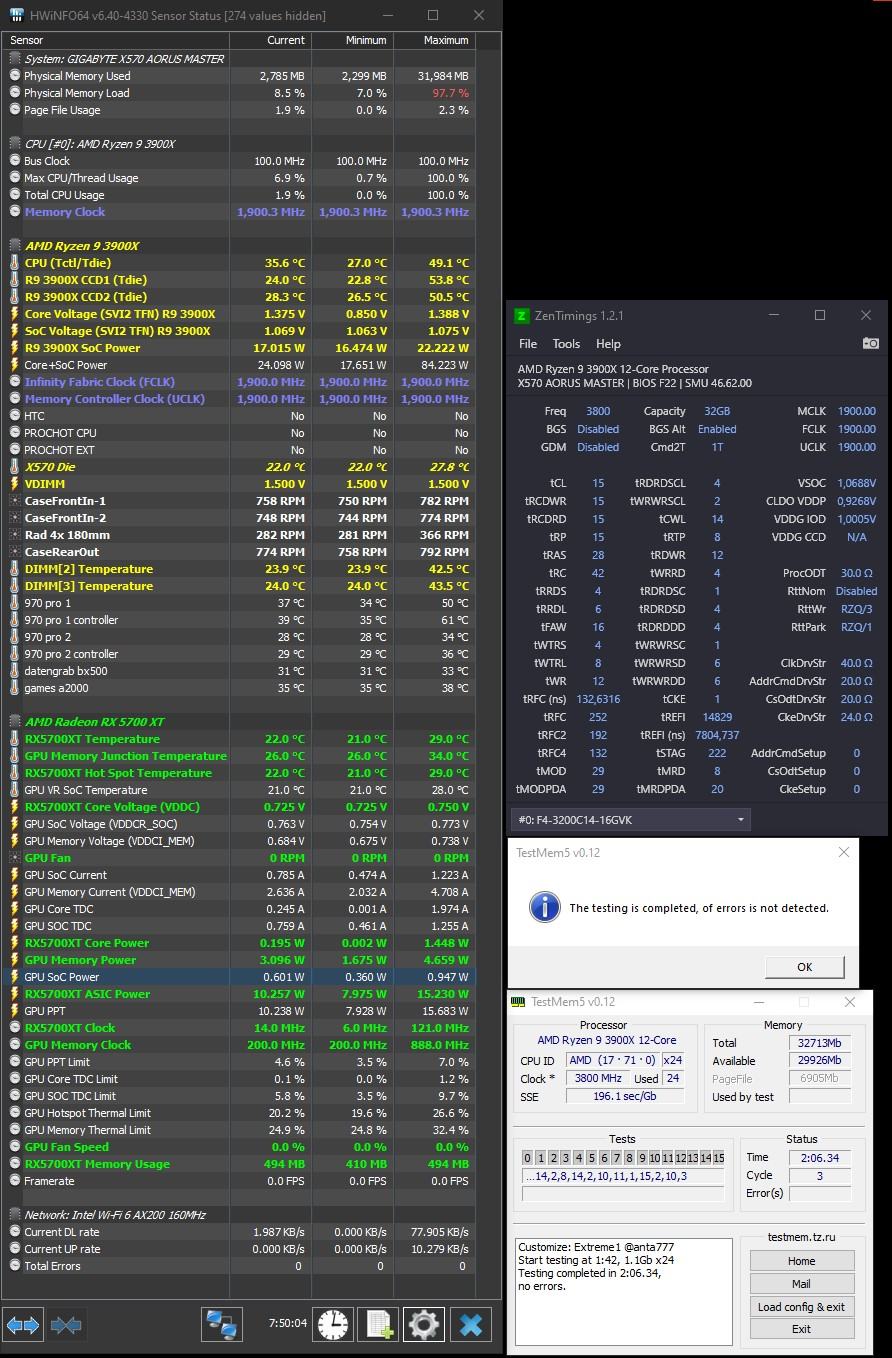Click the 2:06.34 Time value in TestMem5 Status
Image resolution: width=892 pixels, height=1358 pixels.
click(819, 1158)
